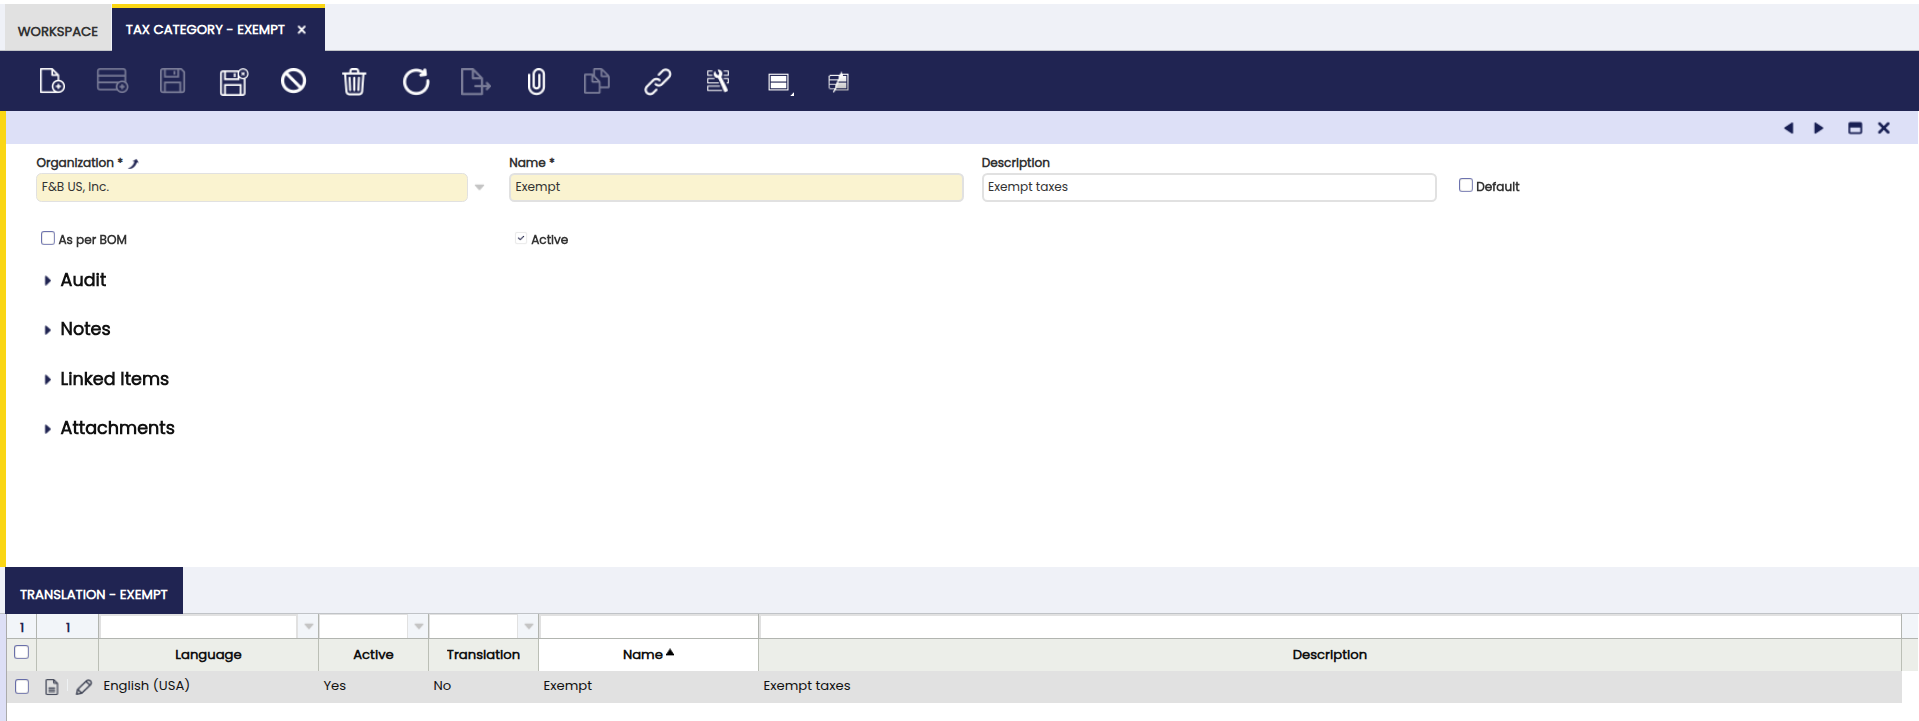
Task: Expand the Linked Items section
Action: click(113, 379)
